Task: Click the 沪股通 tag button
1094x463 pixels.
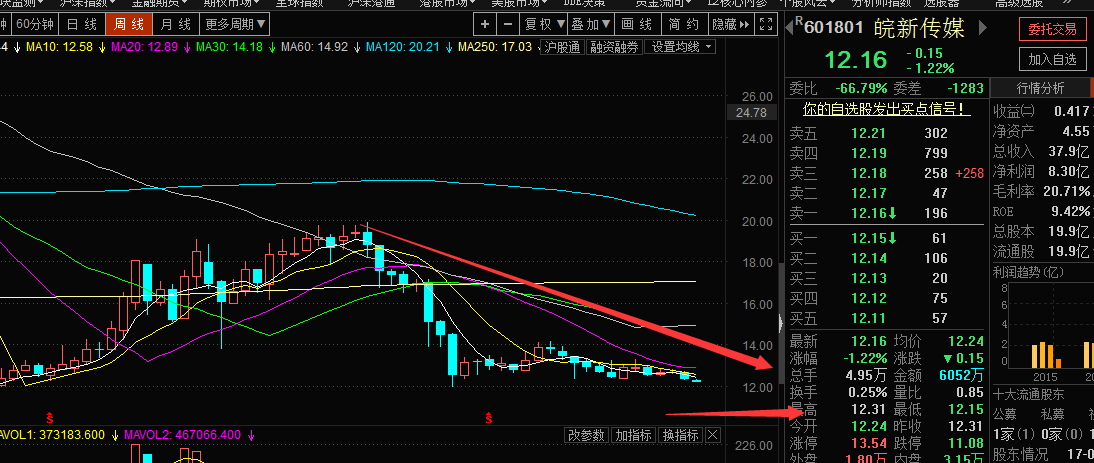Action: point(563,47)
